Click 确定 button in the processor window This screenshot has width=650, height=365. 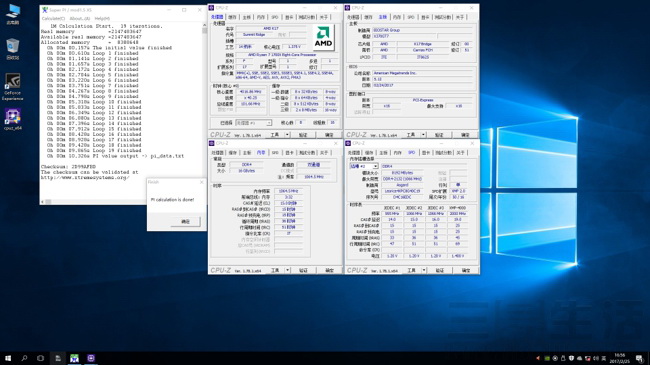pyautogui.click(x=329, y=135)
